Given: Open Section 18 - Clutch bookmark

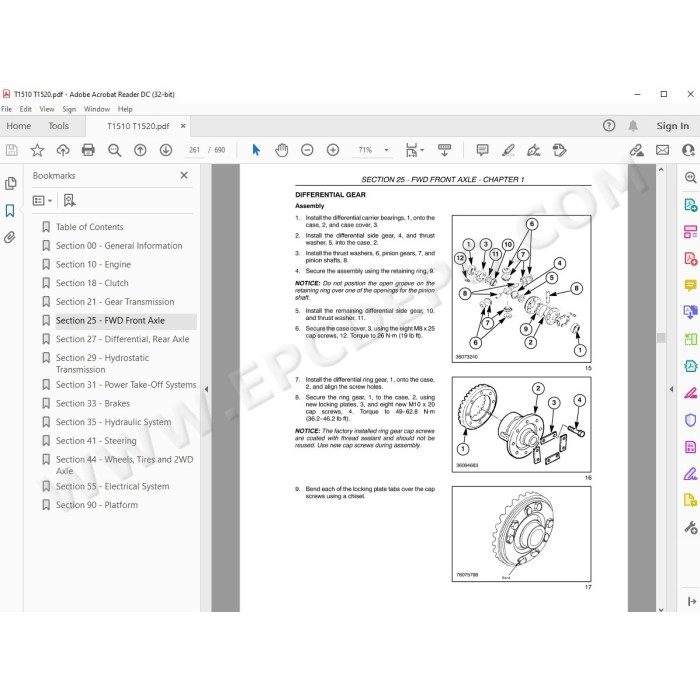Looking at the screenshot, I should tap(92, 283).
